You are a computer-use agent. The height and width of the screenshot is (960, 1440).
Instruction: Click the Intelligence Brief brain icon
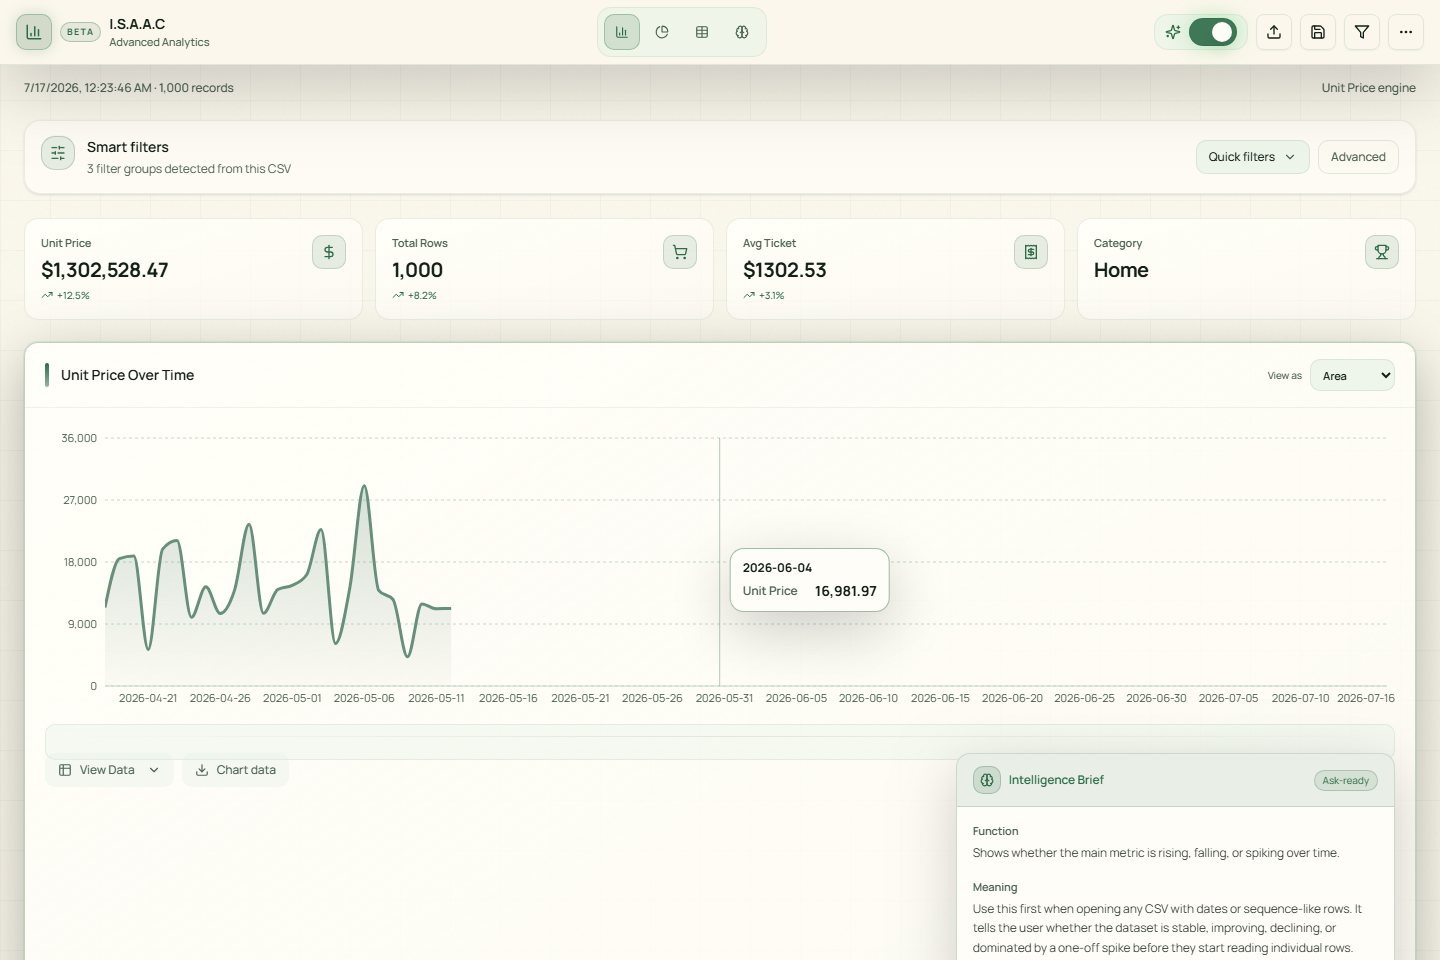tap(987, 780)
